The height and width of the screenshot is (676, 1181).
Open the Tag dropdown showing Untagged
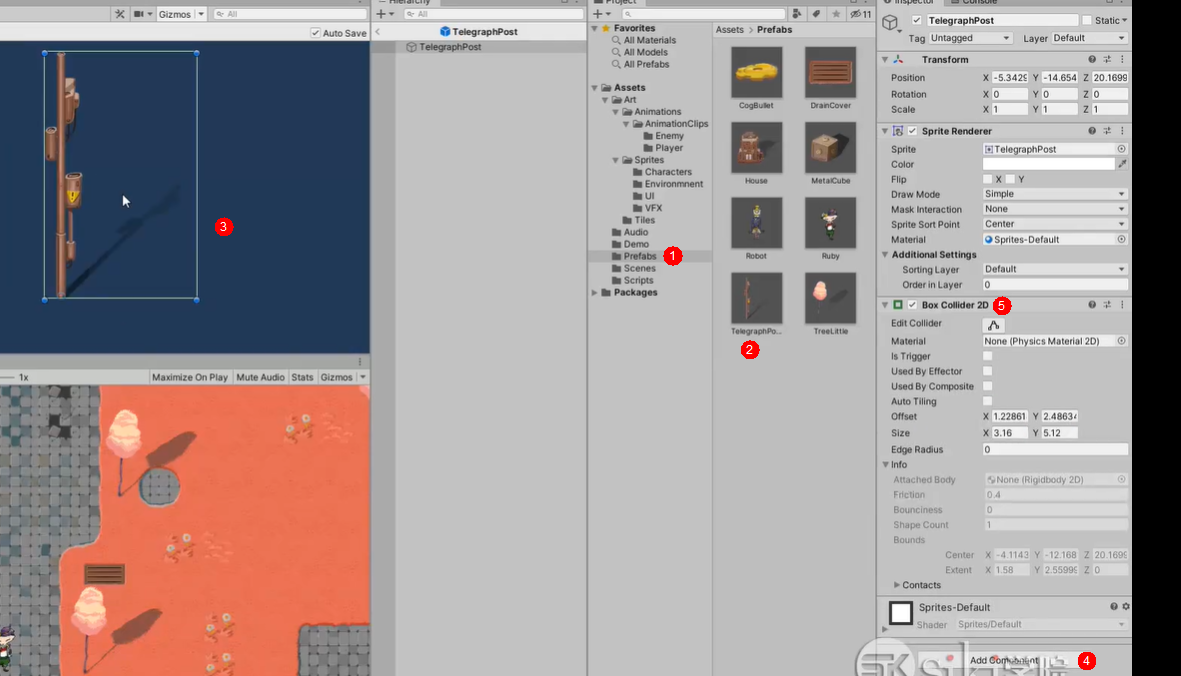tap(970, 38)
